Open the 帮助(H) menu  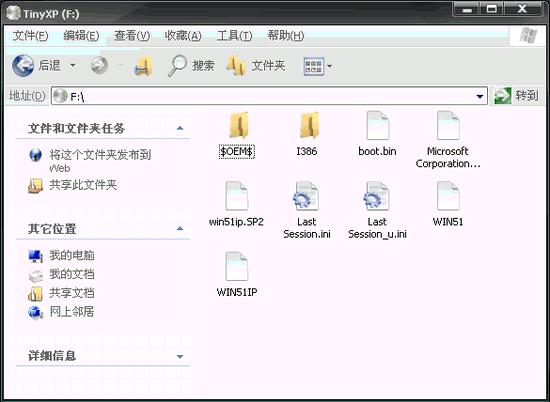286,36
